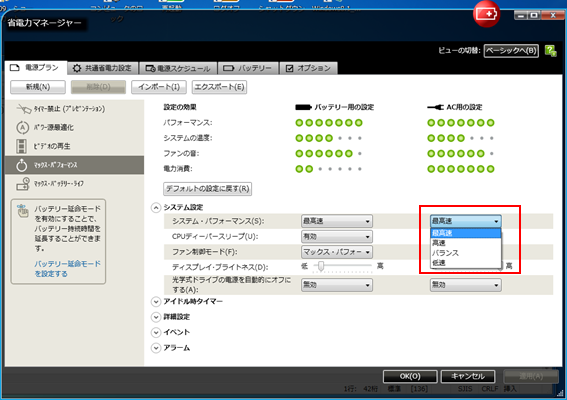Click the red battery status icon
The height and width of the screenshot is (400, 567).
coord(487,14)
